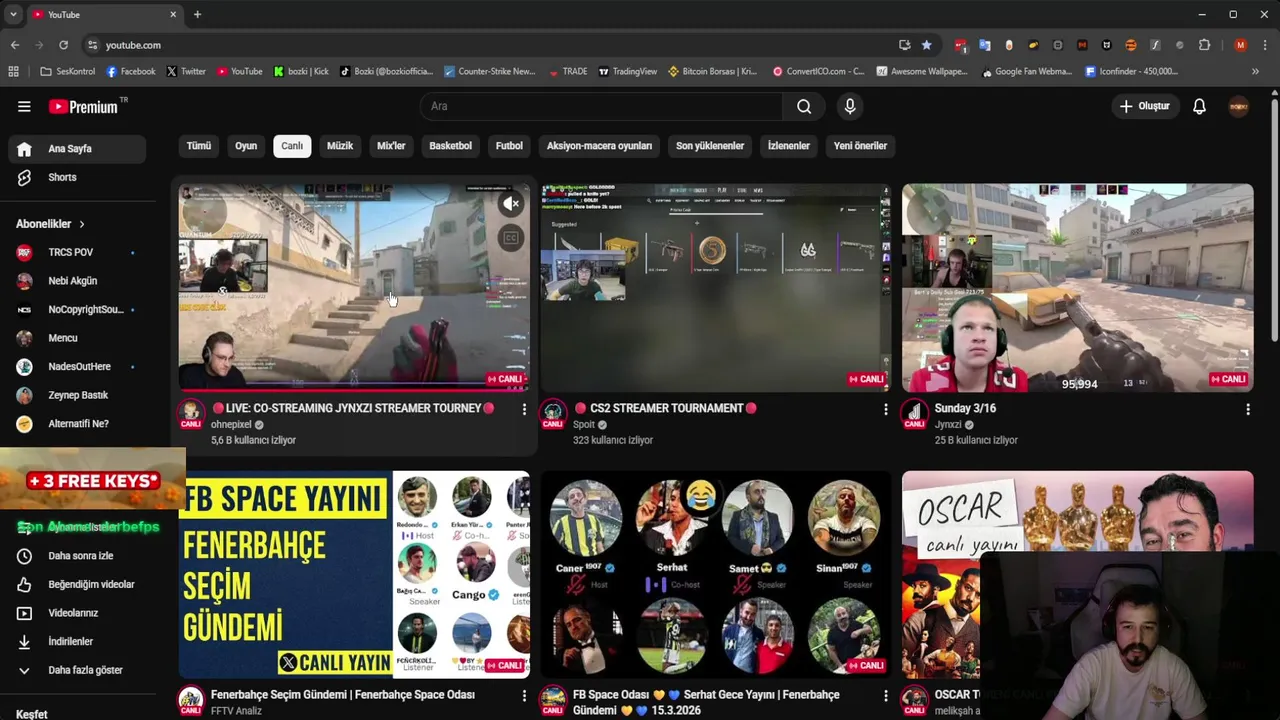Start voice search with the microphone

(850, 106)
